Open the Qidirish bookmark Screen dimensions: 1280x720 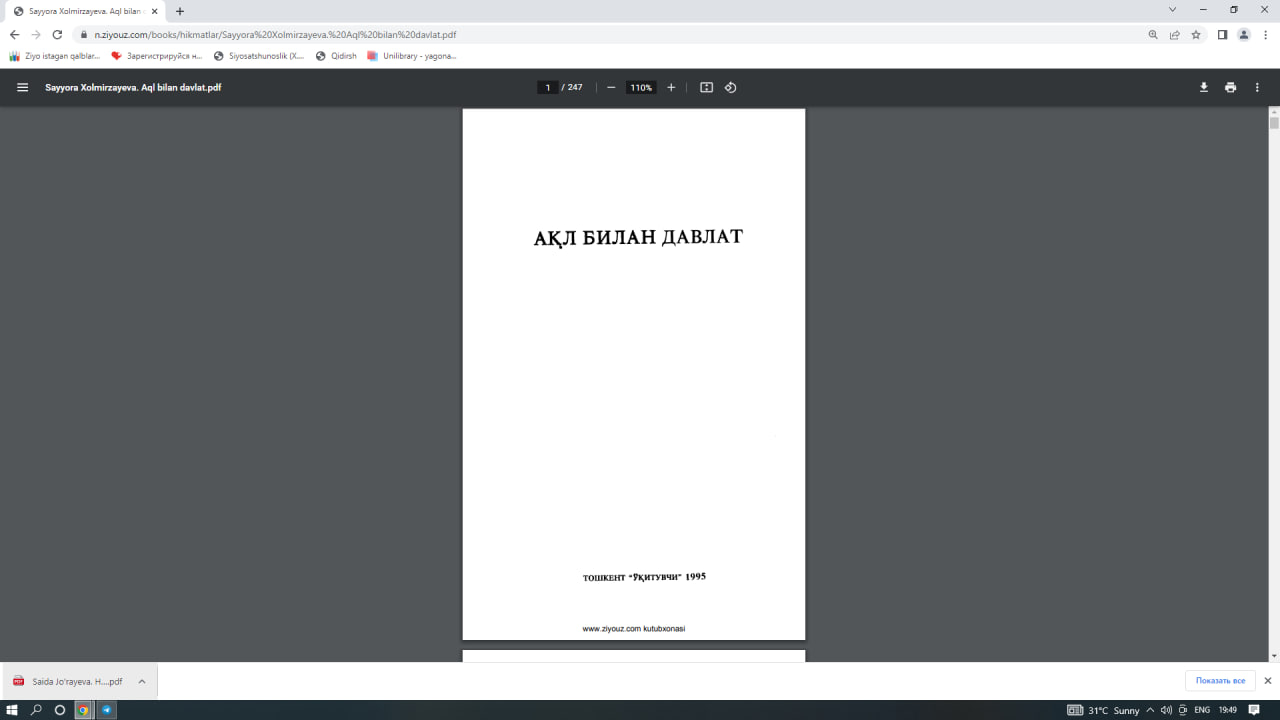pos(338,55)
